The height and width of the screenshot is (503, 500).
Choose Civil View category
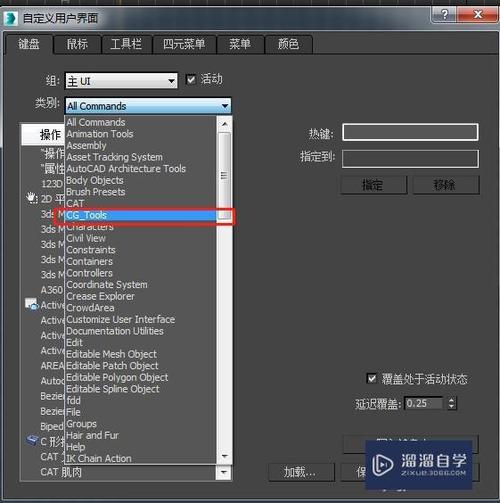tap(86, 238)
